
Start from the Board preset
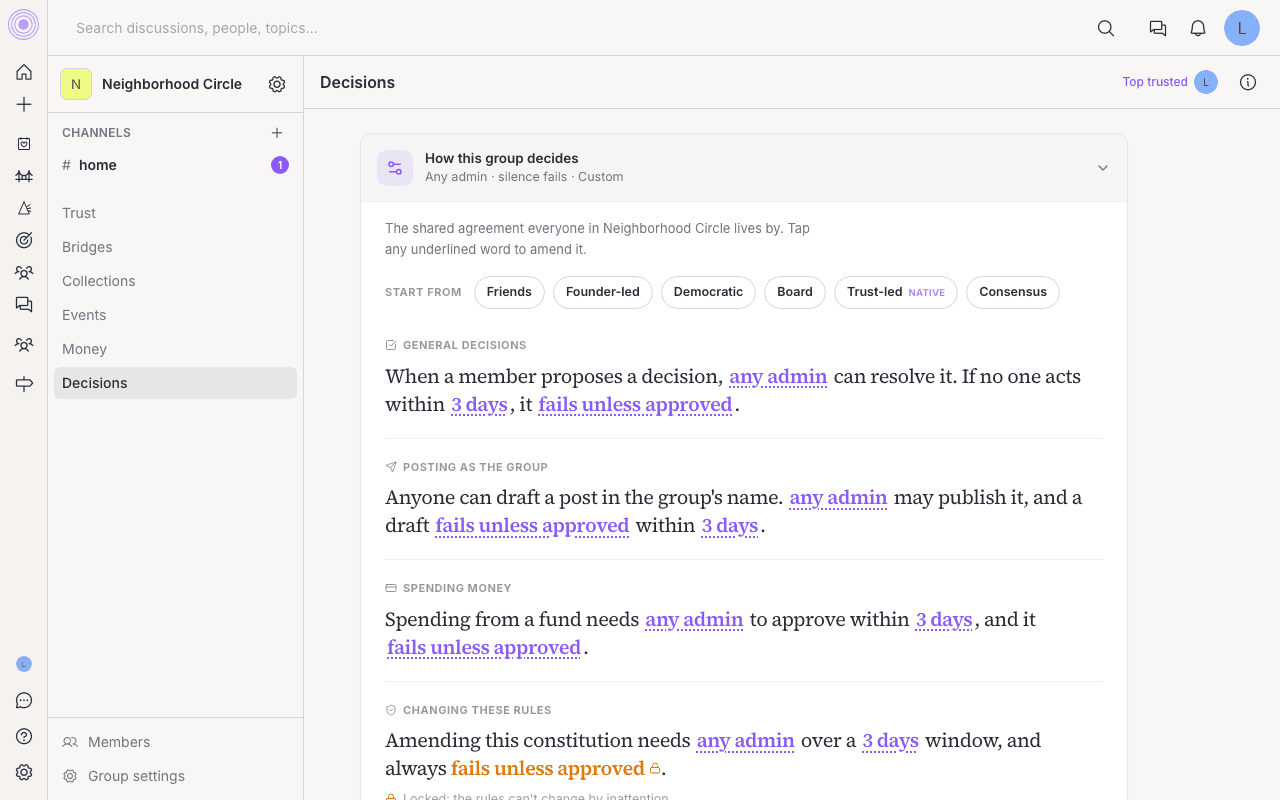click(x=795, y=292)
